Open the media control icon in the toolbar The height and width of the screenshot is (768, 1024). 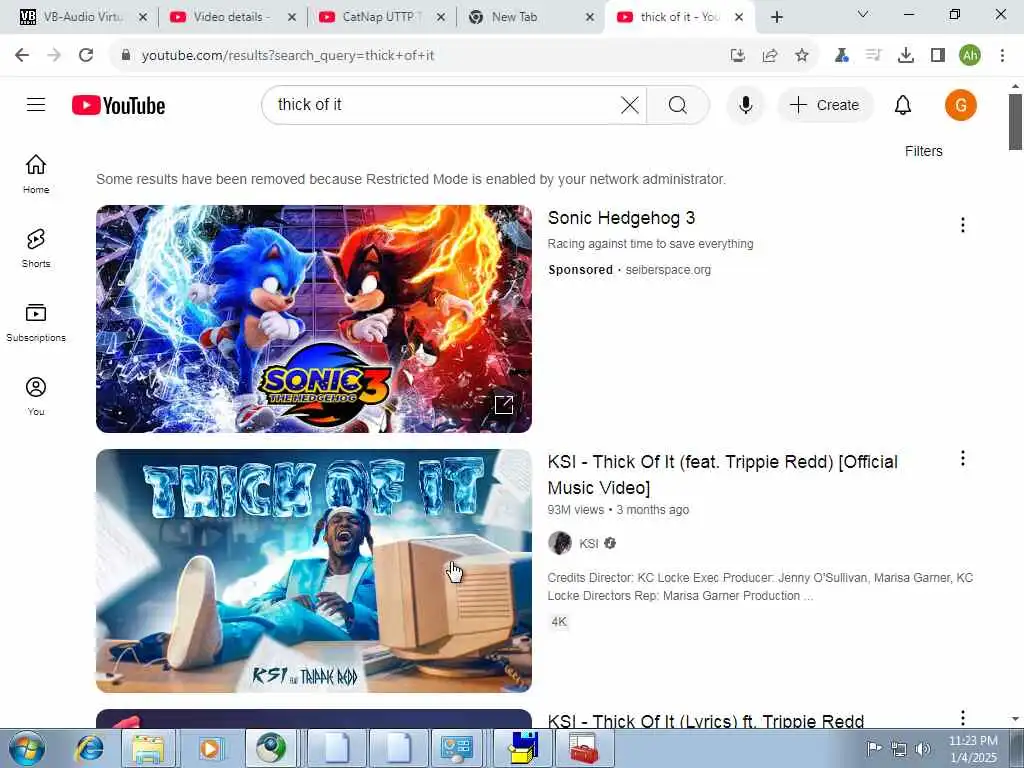874,56
